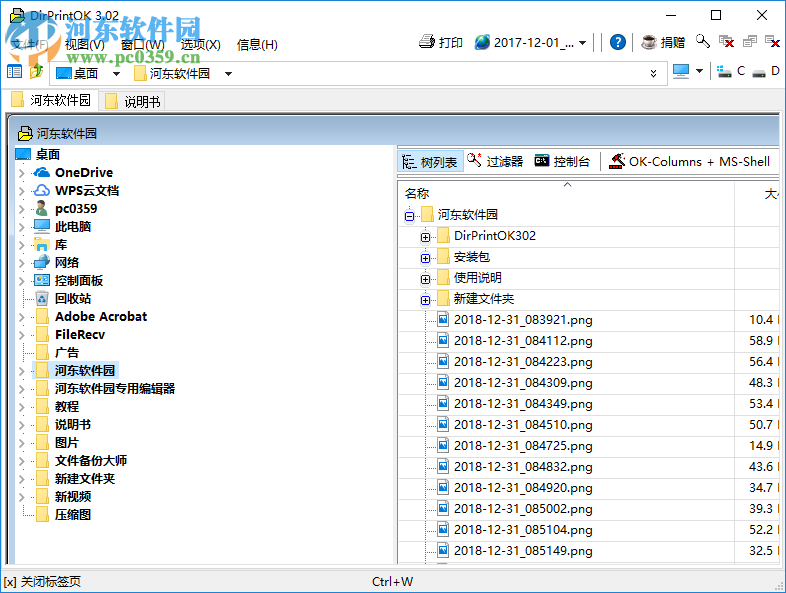This screenshot has width=786, height=593.
Task: Click the 树列表 tree list button
Action: tap(431, 162)
